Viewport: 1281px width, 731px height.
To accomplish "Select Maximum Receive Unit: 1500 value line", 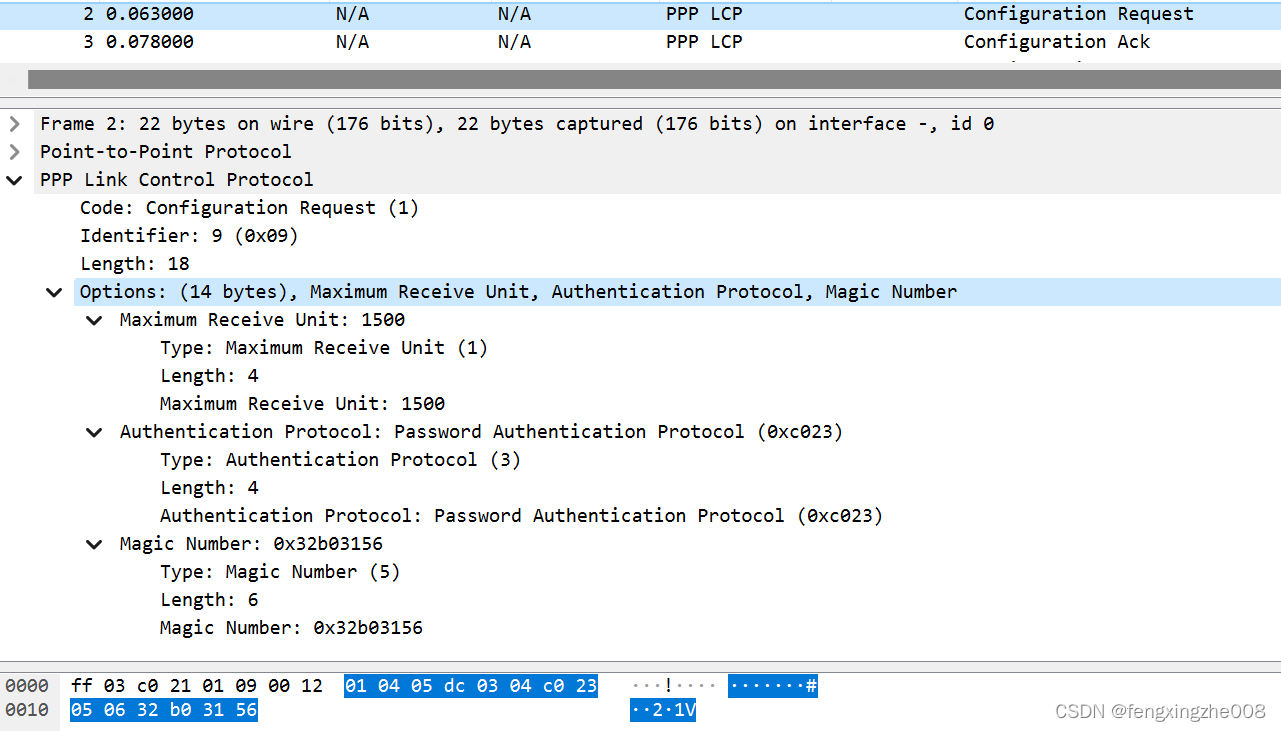I will (302, 404).
